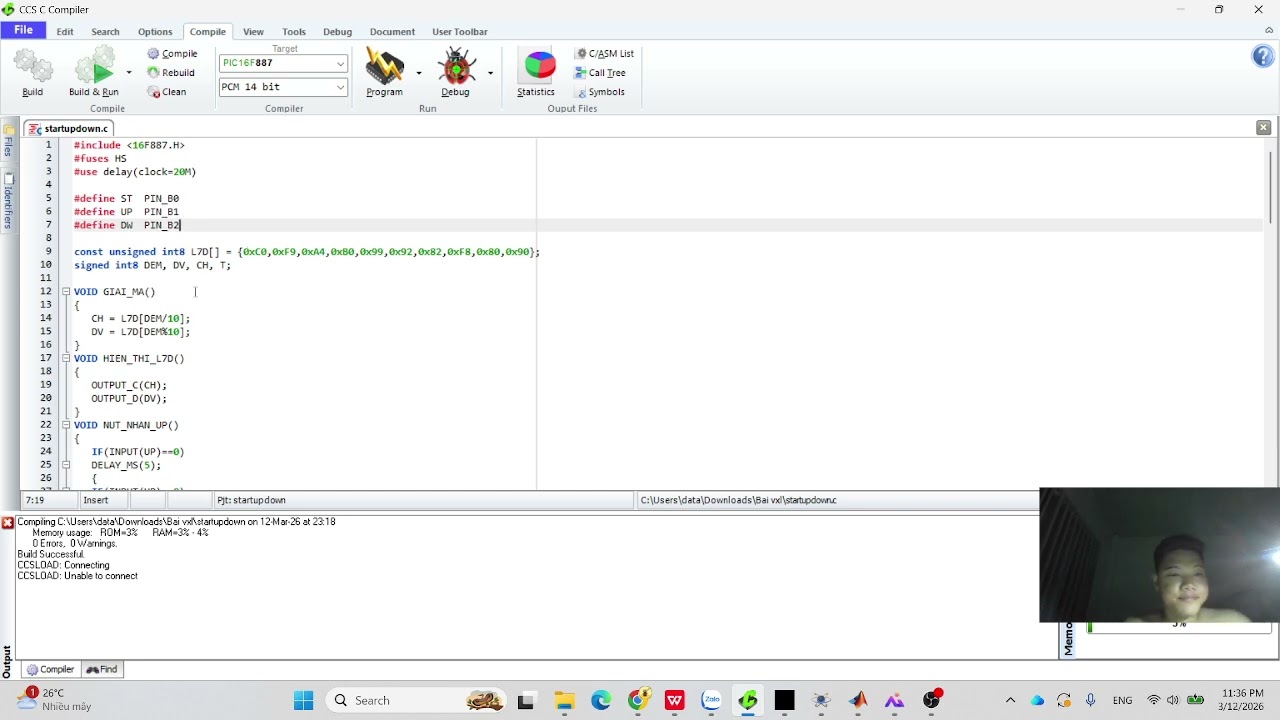Click the 'Build Successful' output line
The height and width of the screenshot is (720, 1280).
(x=51, y=554)
